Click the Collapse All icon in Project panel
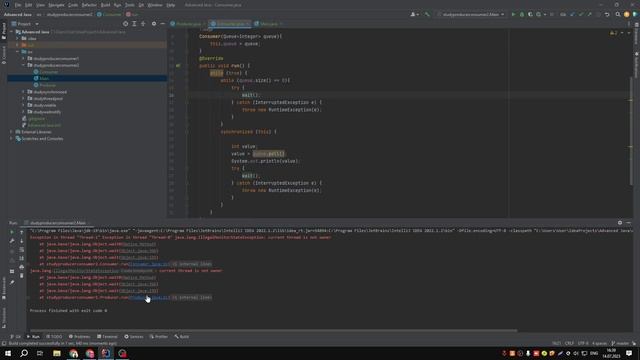Viewport: 640px width, 360px height. (x=143, y=24)
